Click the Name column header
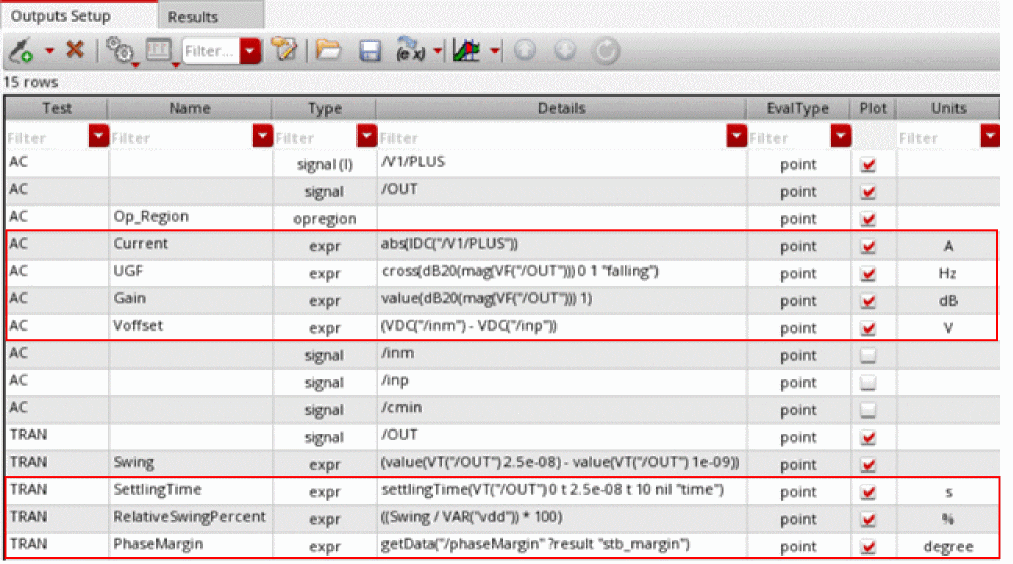This screenshot has height=564, width=1013. 190,109
